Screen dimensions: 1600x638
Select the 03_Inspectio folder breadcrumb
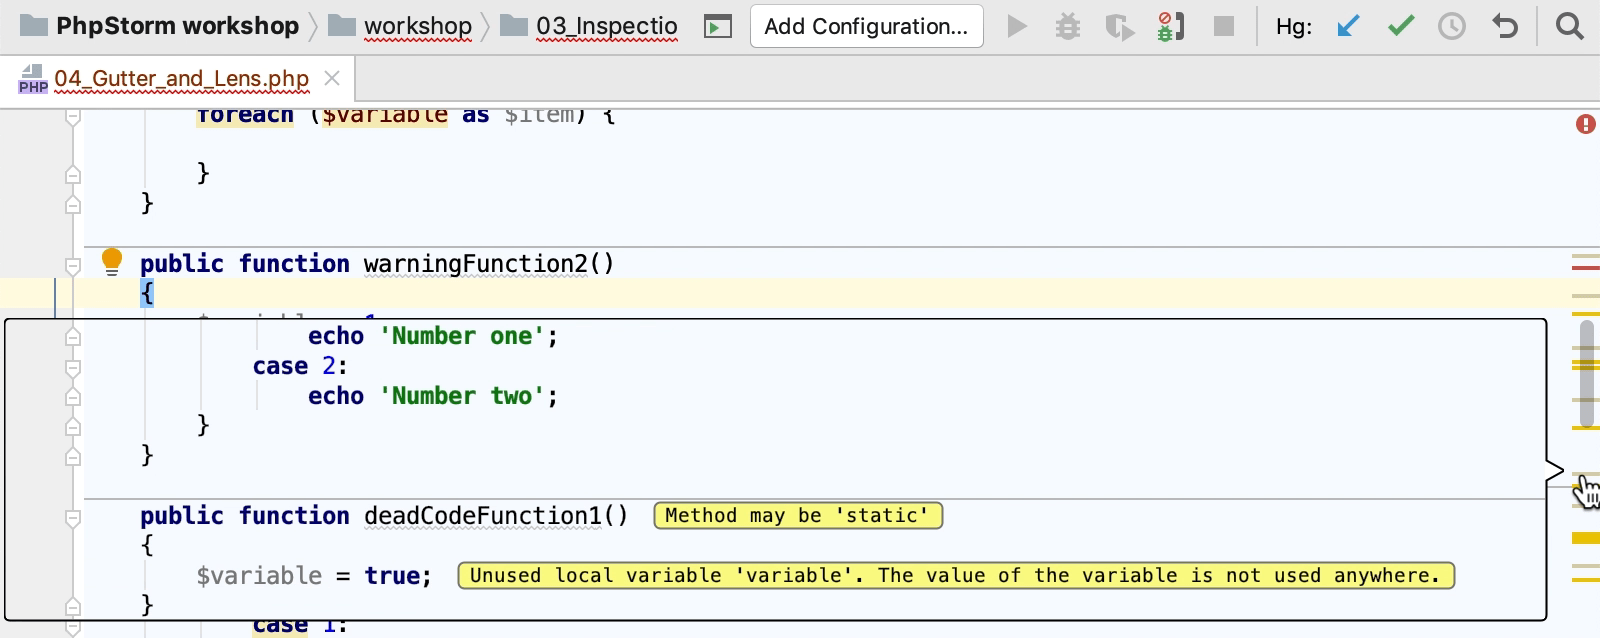pos(590,26)
